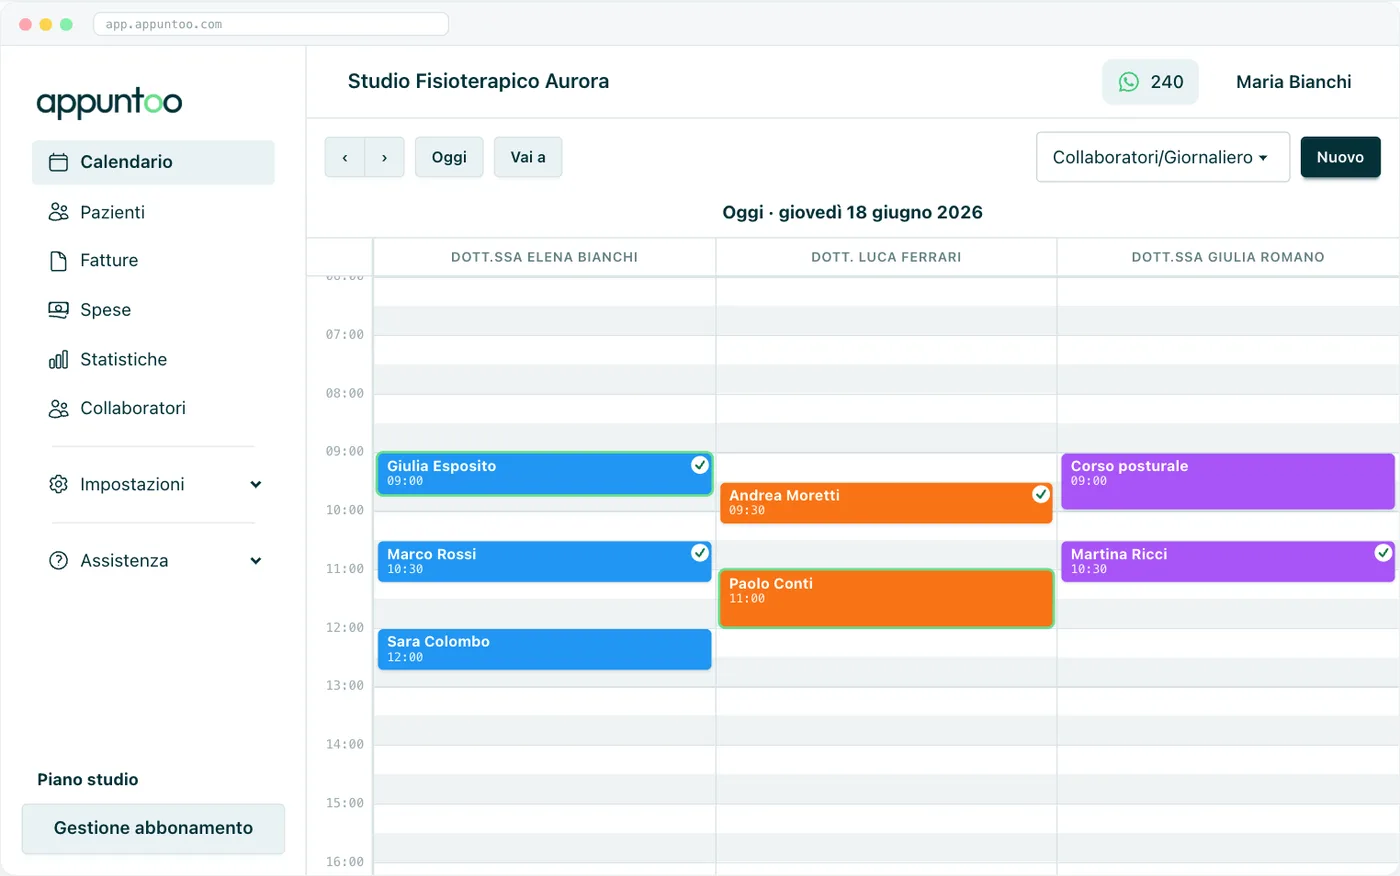Toggle checkmark on Andrea Moretti appointment
Image resolution: width=1400 pixels, height=876 pixels.
(x=1041, y=494)
